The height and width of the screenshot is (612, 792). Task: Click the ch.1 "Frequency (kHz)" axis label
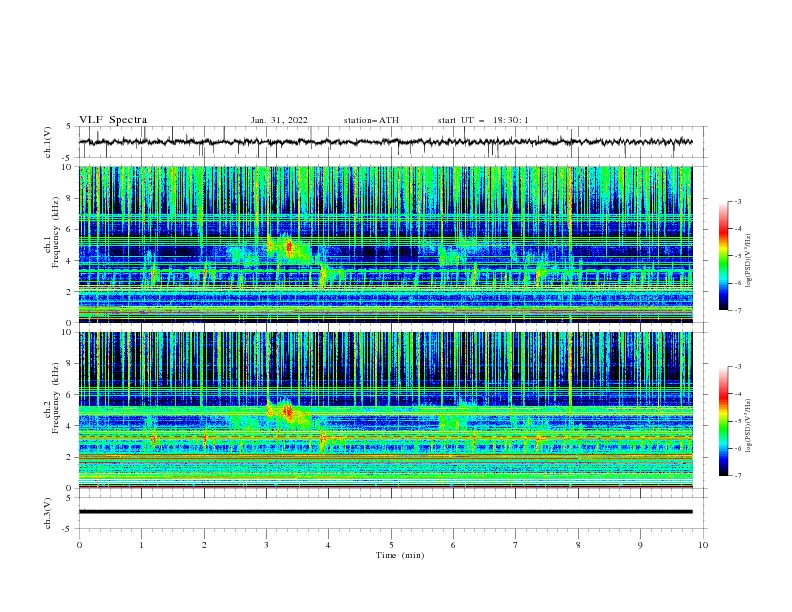tap(56, 233)
